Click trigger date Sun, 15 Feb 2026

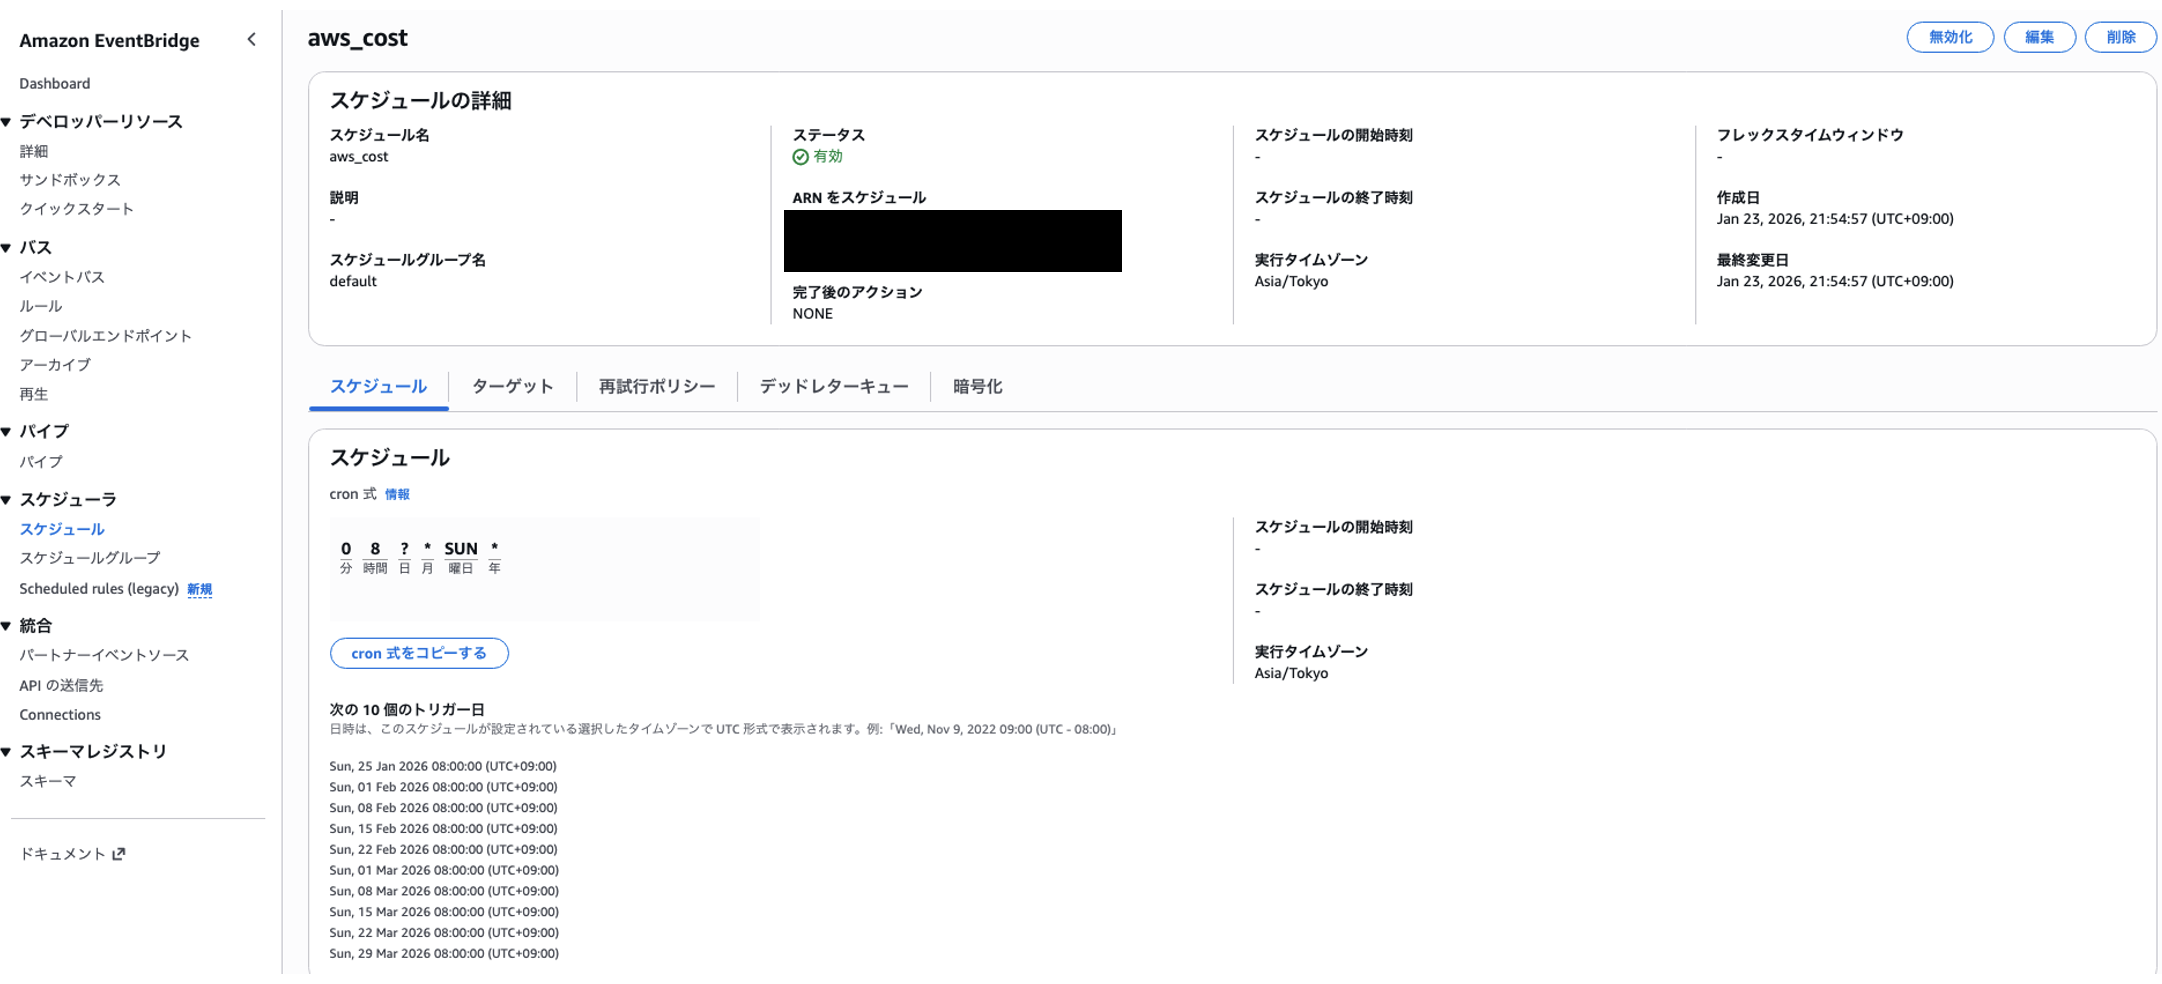(x=443, y=829)
